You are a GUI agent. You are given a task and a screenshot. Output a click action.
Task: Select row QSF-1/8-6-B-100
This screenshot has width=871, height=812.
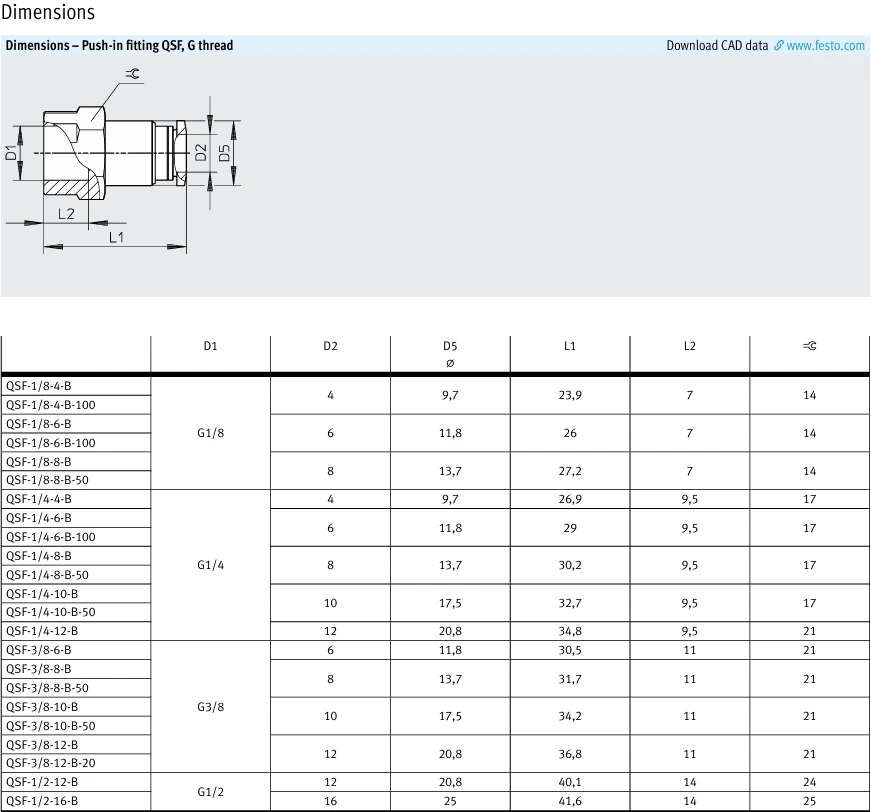coord(76,443)
